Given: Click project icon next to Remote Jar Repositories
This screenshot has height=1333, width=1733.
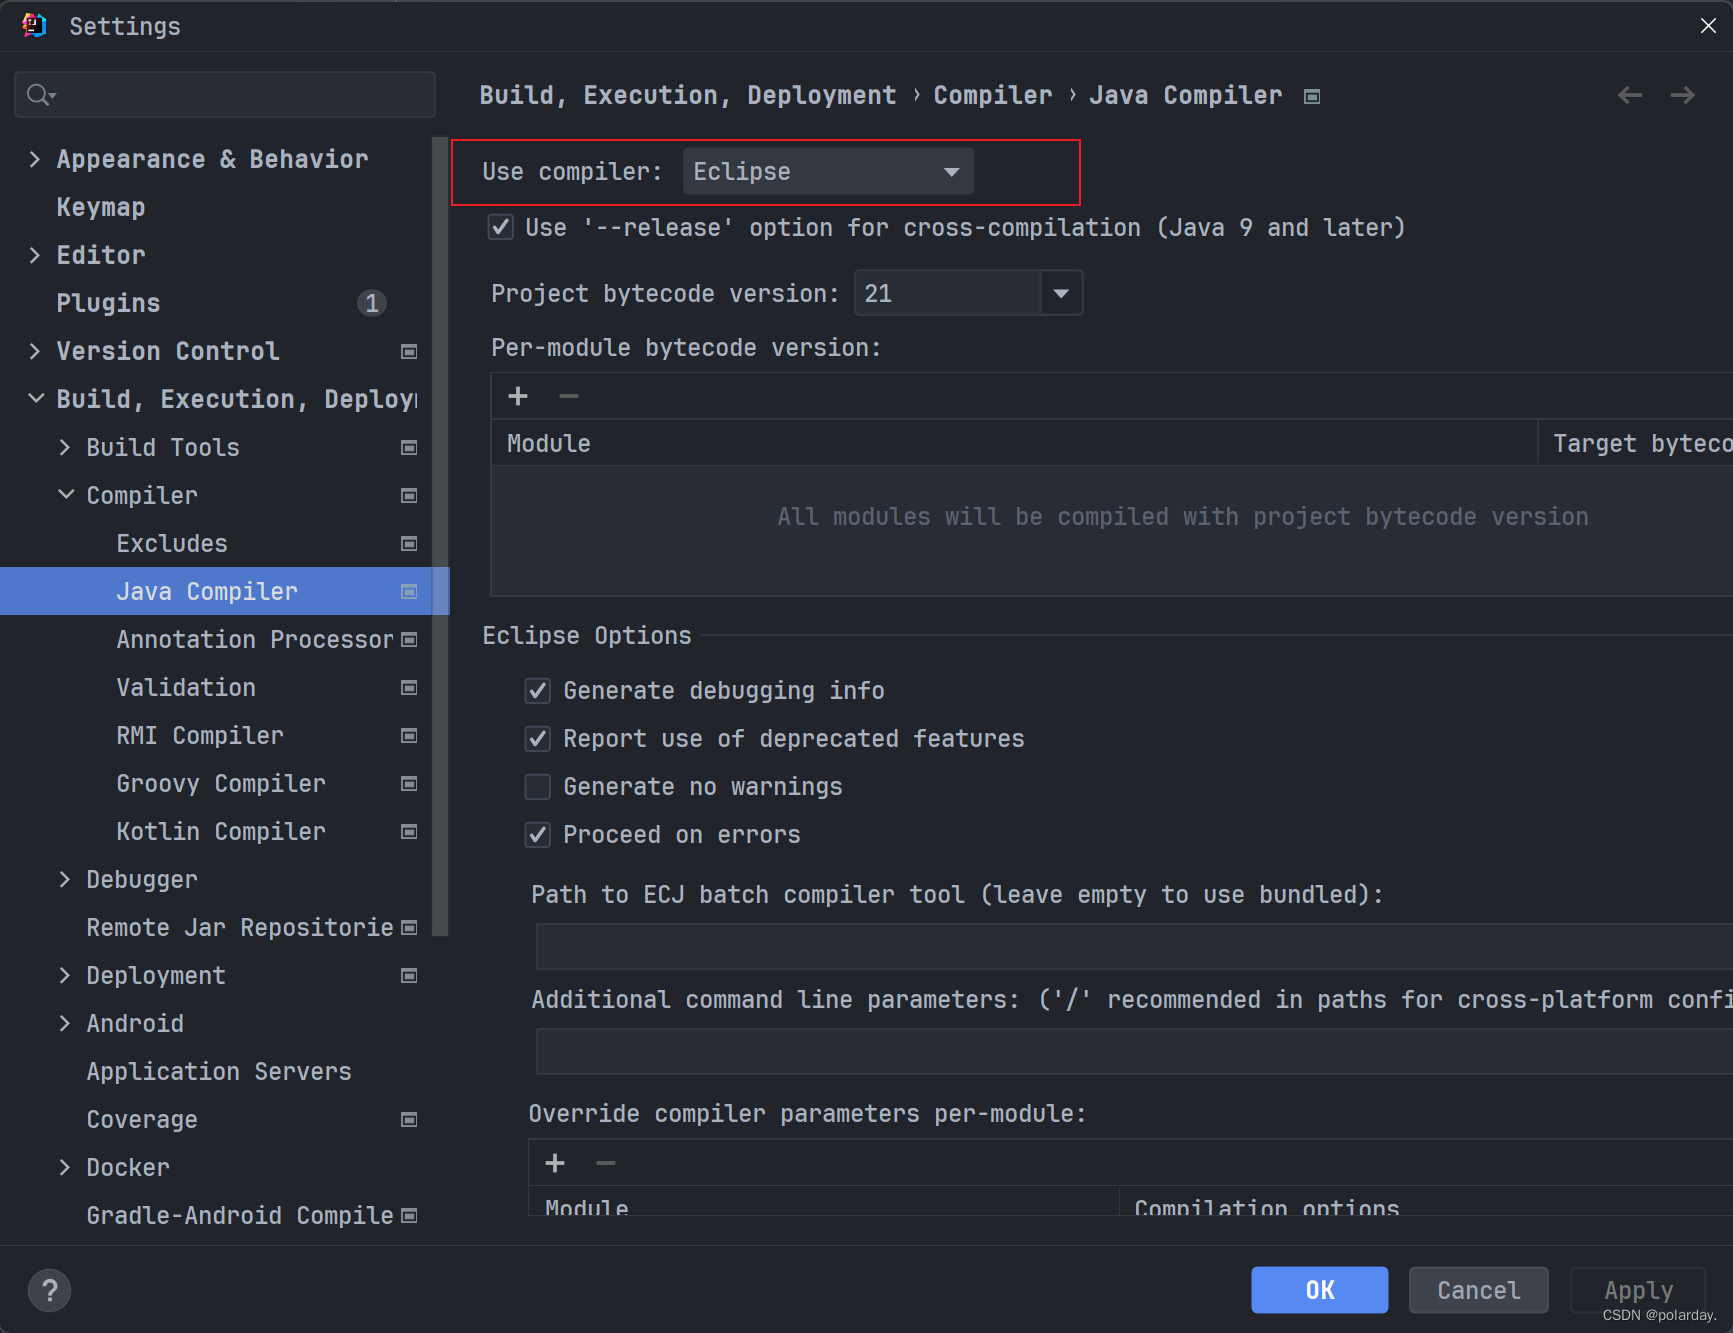Looking at the screenshot, I should coord(409,927).
